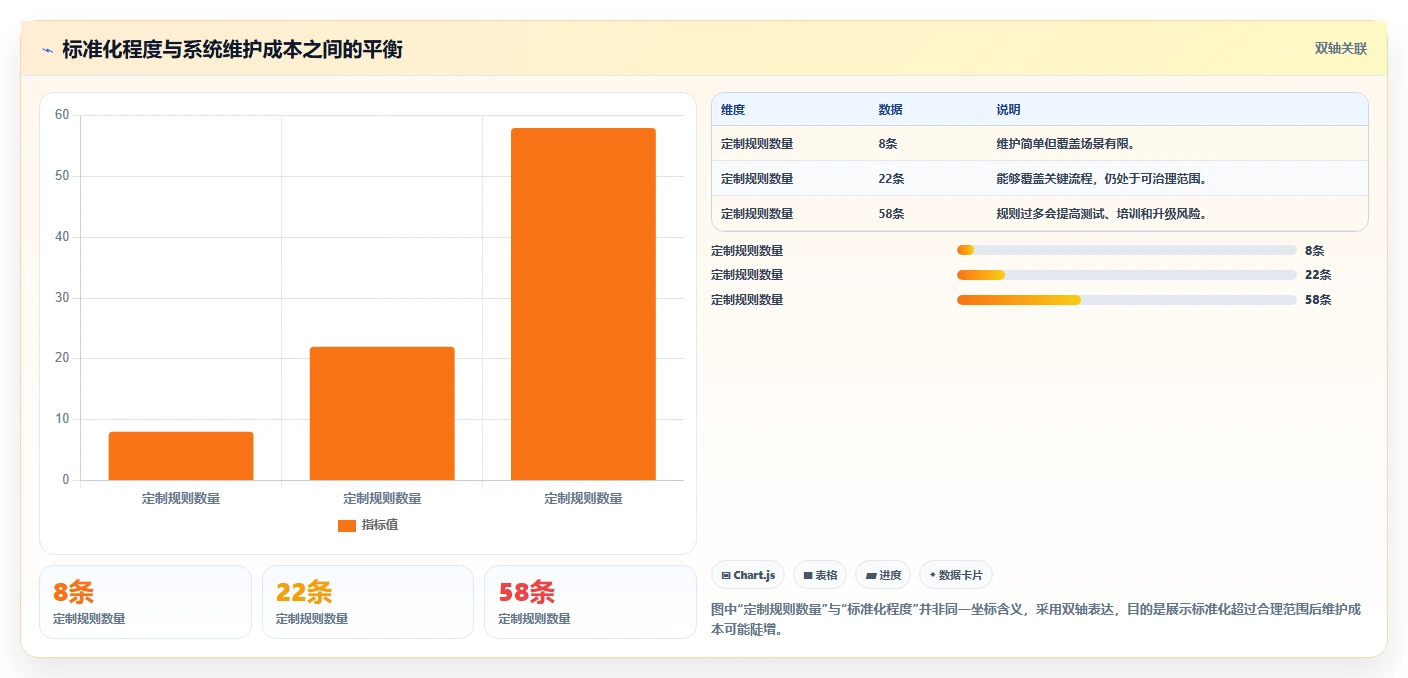Open the 22条 data card
The width and height of the screenshot is (1408, 678).
point(368,602)
